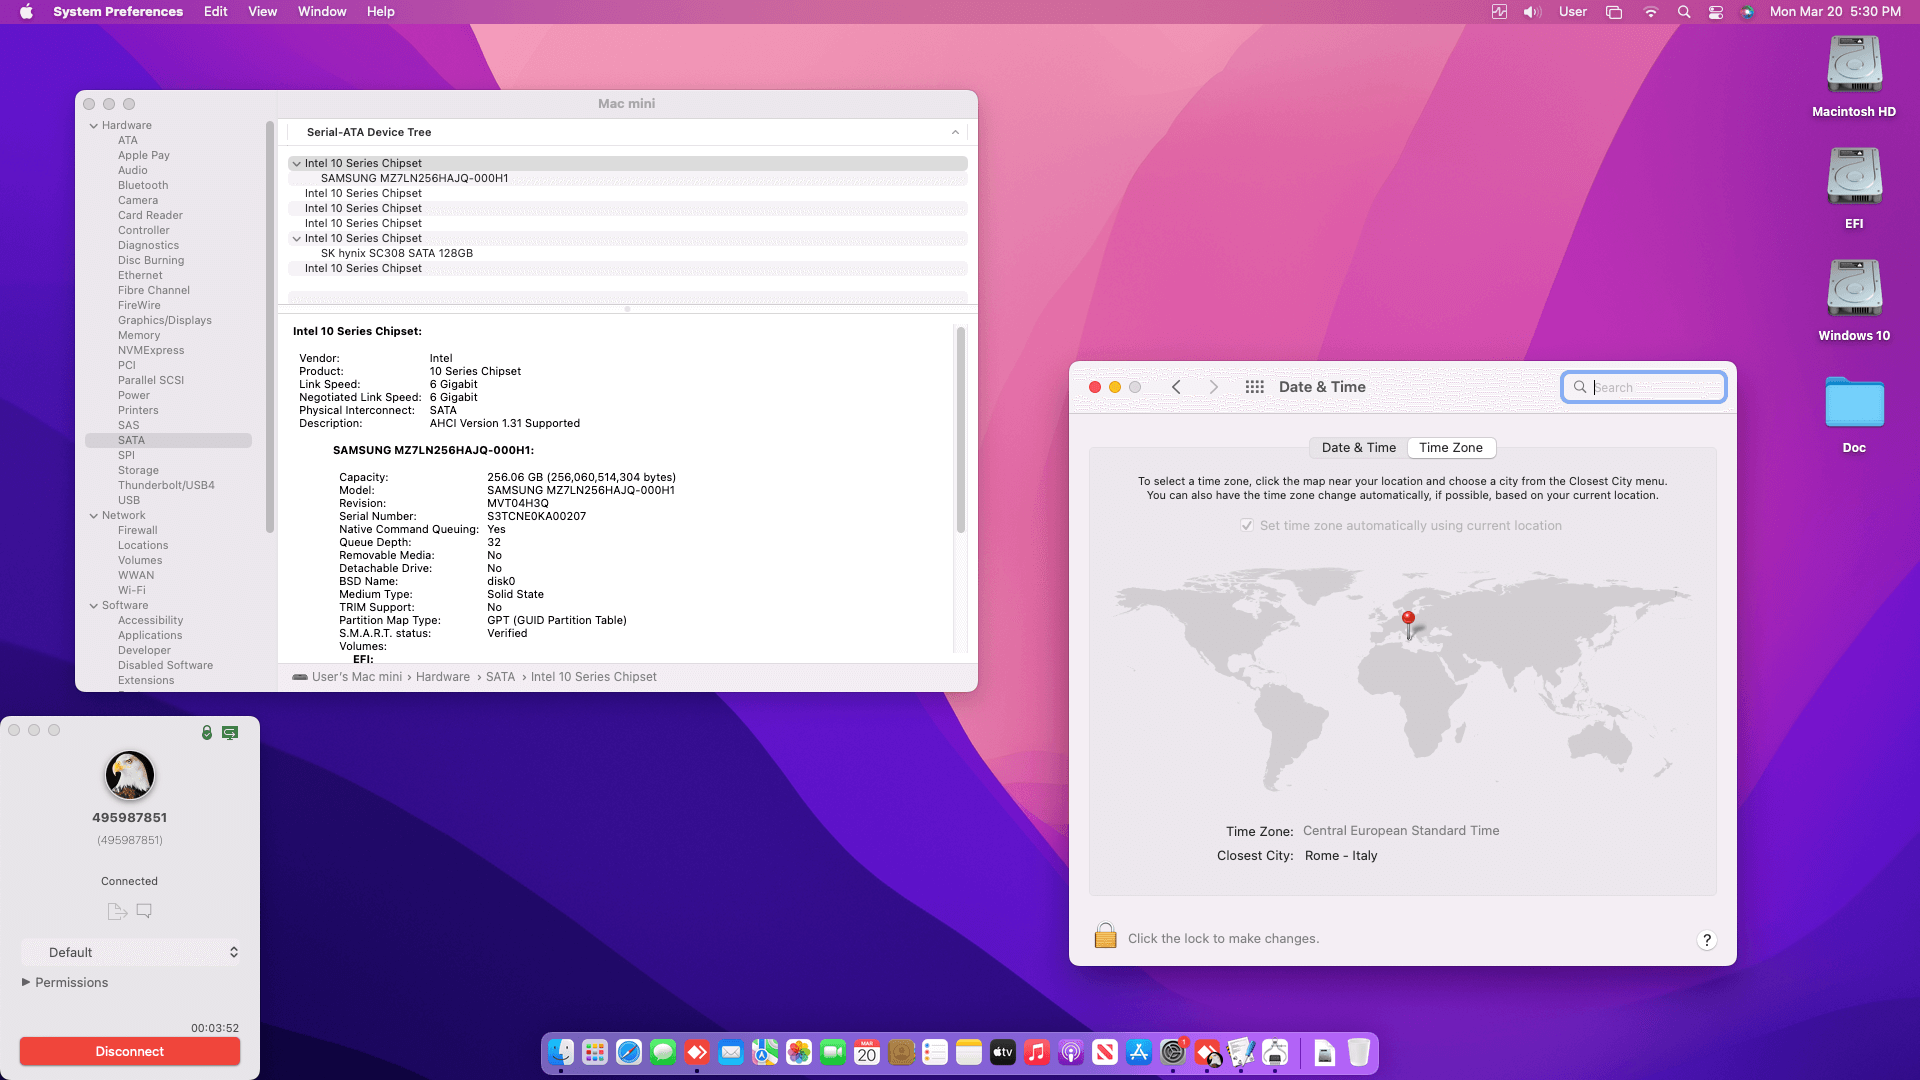Click the green security lock icon

[x=207, y=733]
